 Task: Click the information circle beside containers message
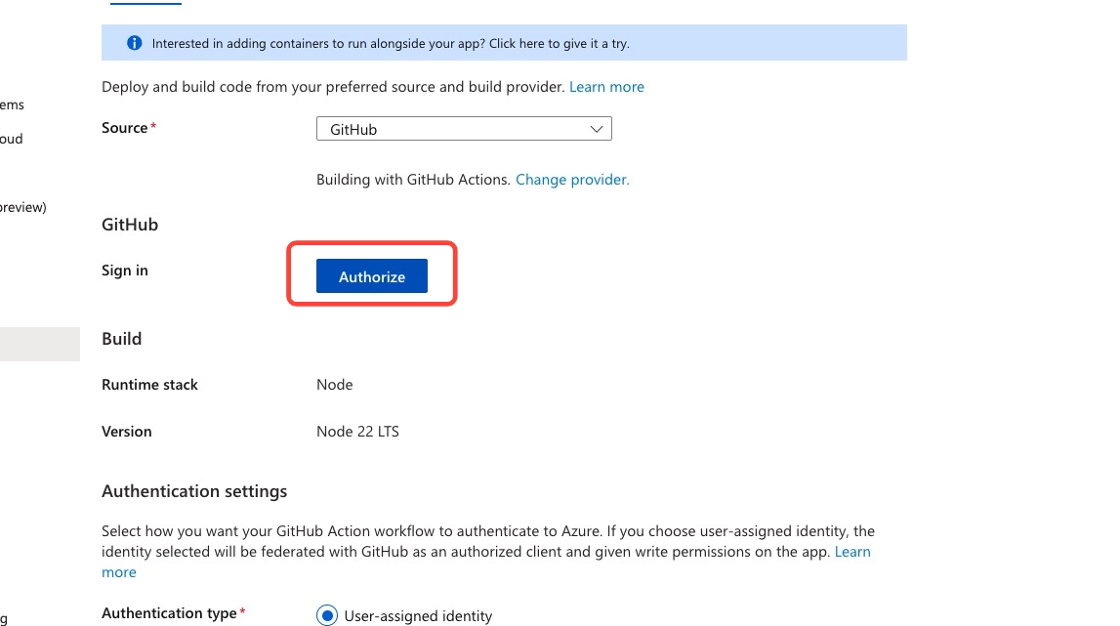click(x=136, y=43)
